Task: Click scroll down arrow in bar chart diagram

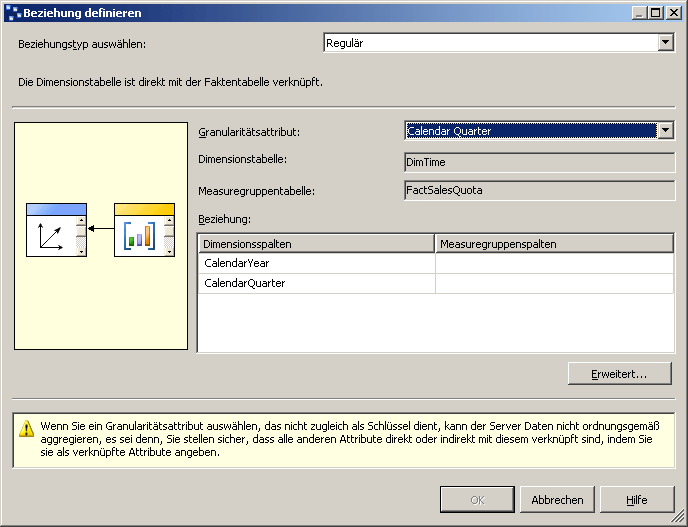Action: (169, 251)
